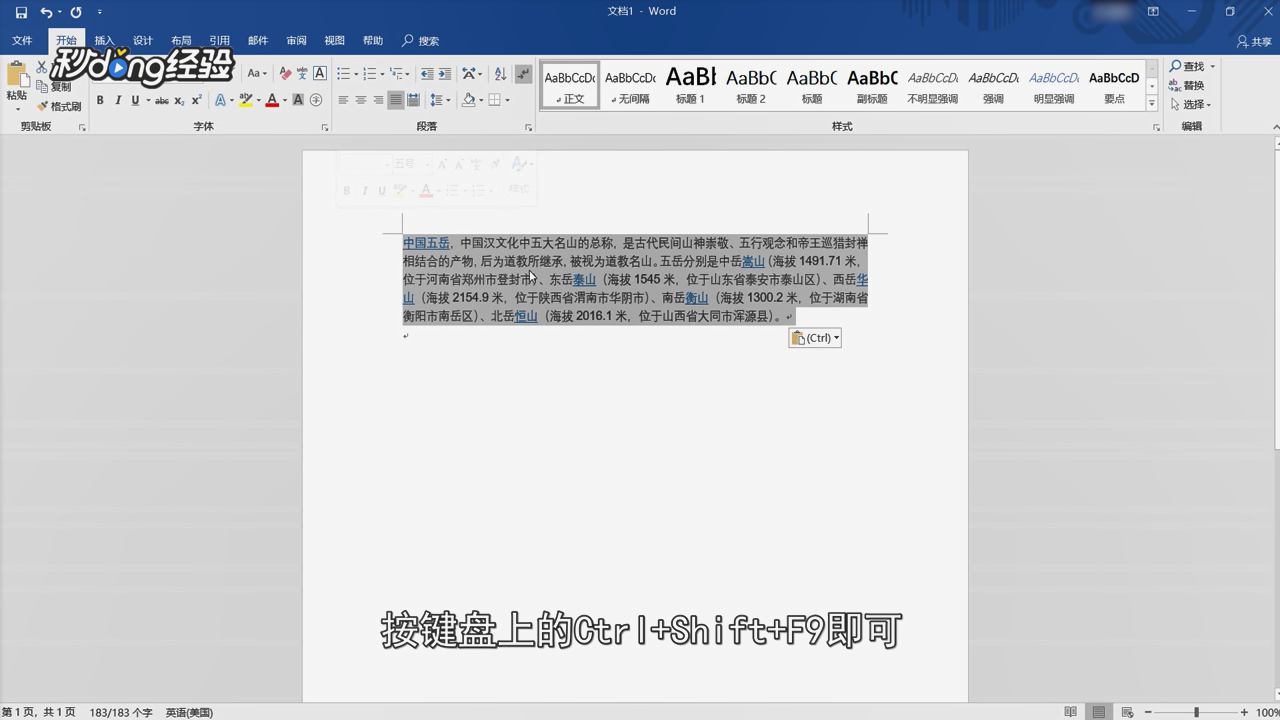Open the Paste Options (Ctrl) dropdown

click(814, 337)
